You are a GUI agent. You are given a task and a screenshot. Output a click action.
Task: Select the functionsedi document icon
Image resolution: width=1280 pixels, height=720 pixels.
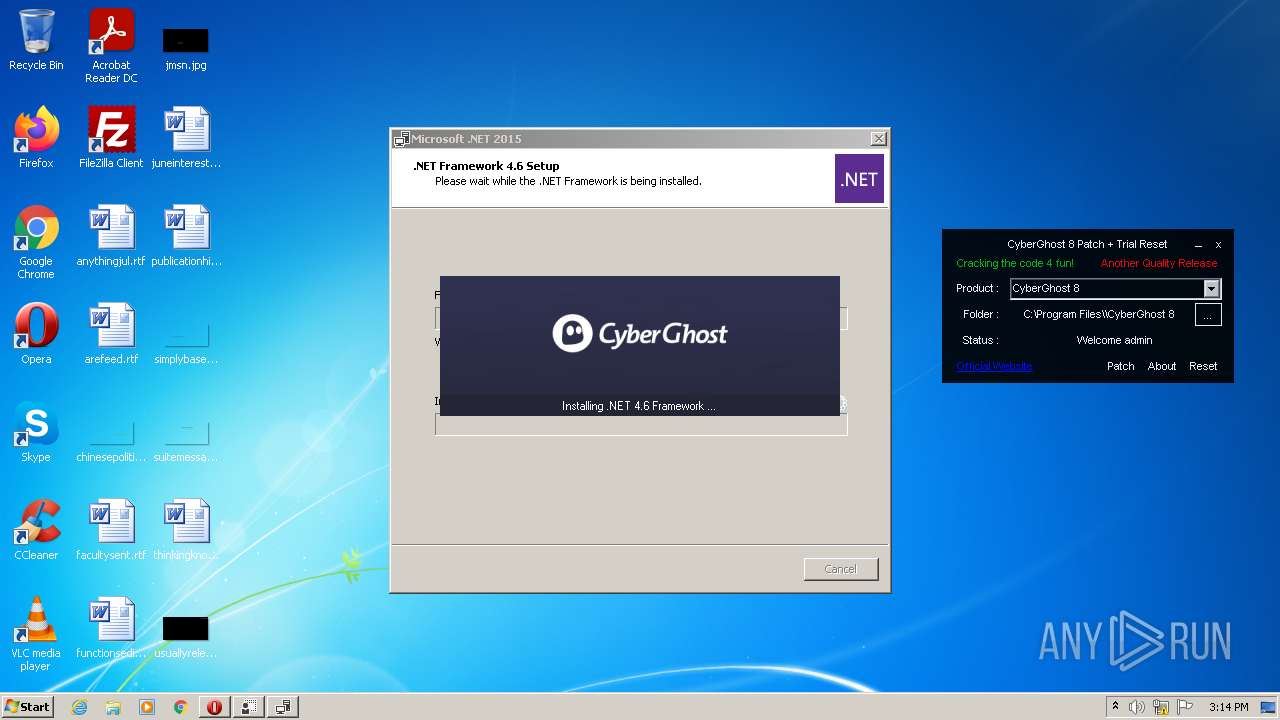click(x=111, y=628)
